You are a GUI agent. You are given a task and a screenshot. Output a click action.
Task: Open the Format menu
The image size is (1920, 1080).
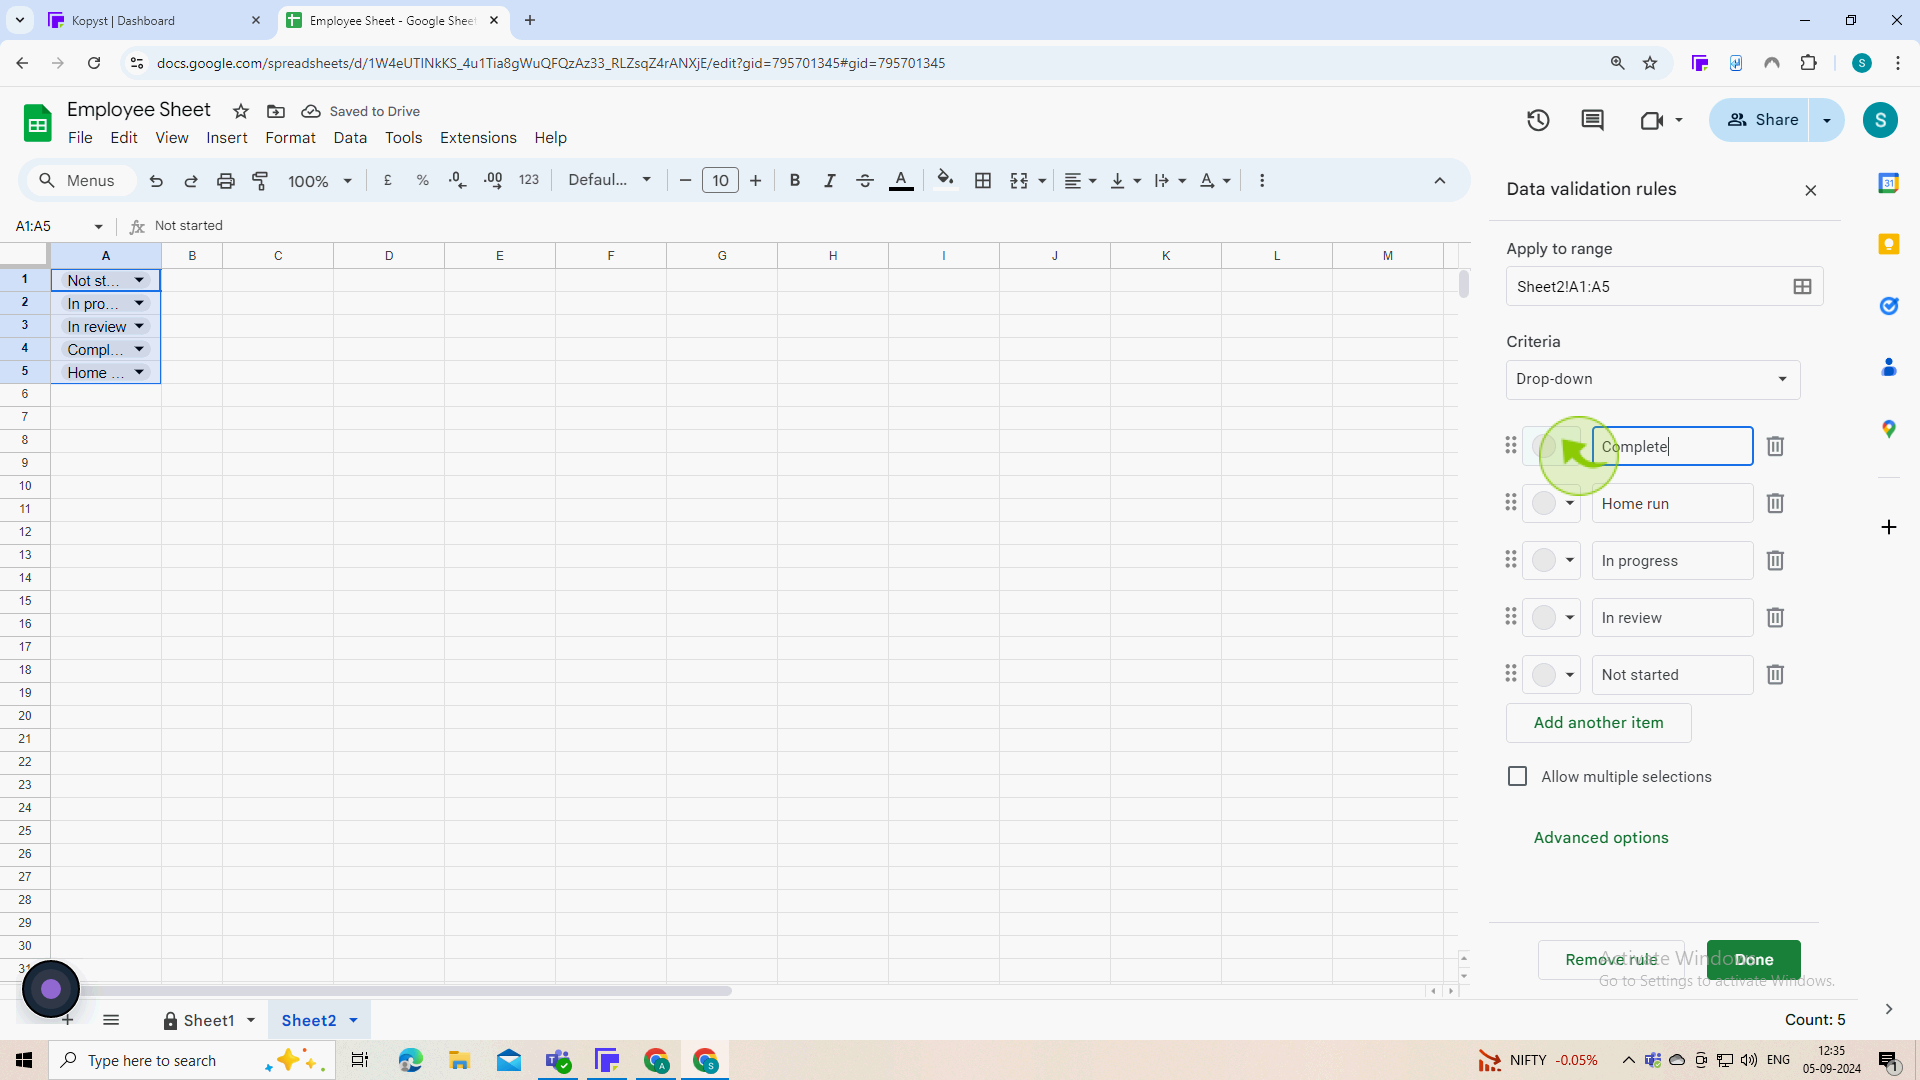coord(290,137)
